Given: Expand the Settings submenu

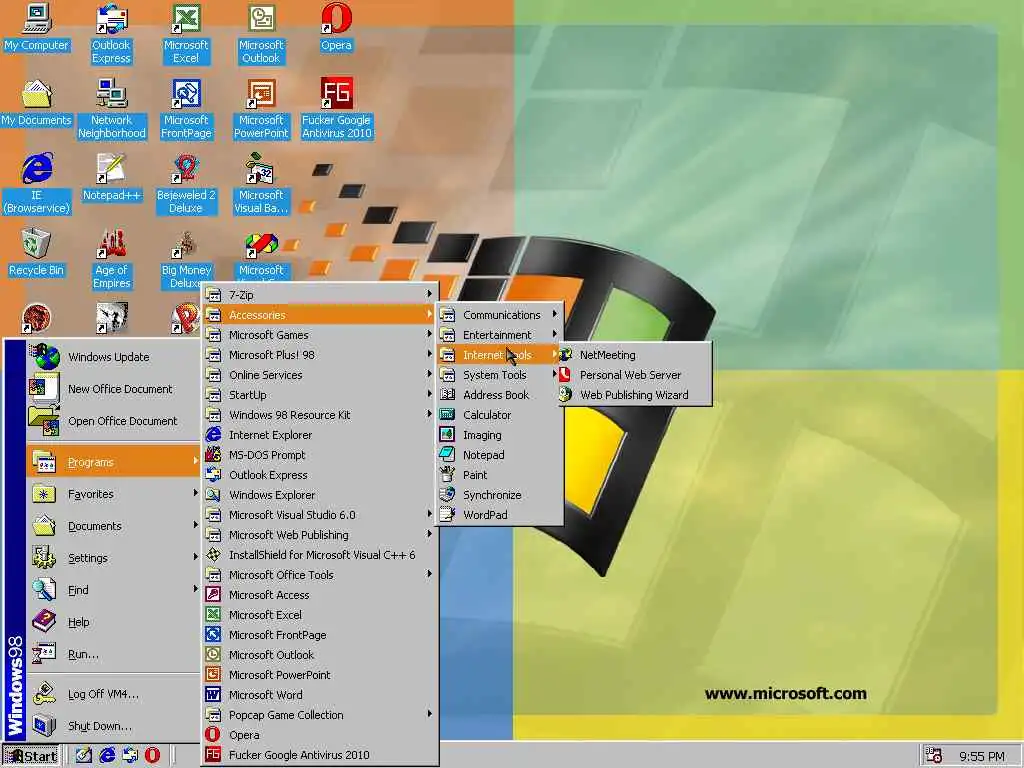Looking at the screenshot, I should click(x=113, y=558).
